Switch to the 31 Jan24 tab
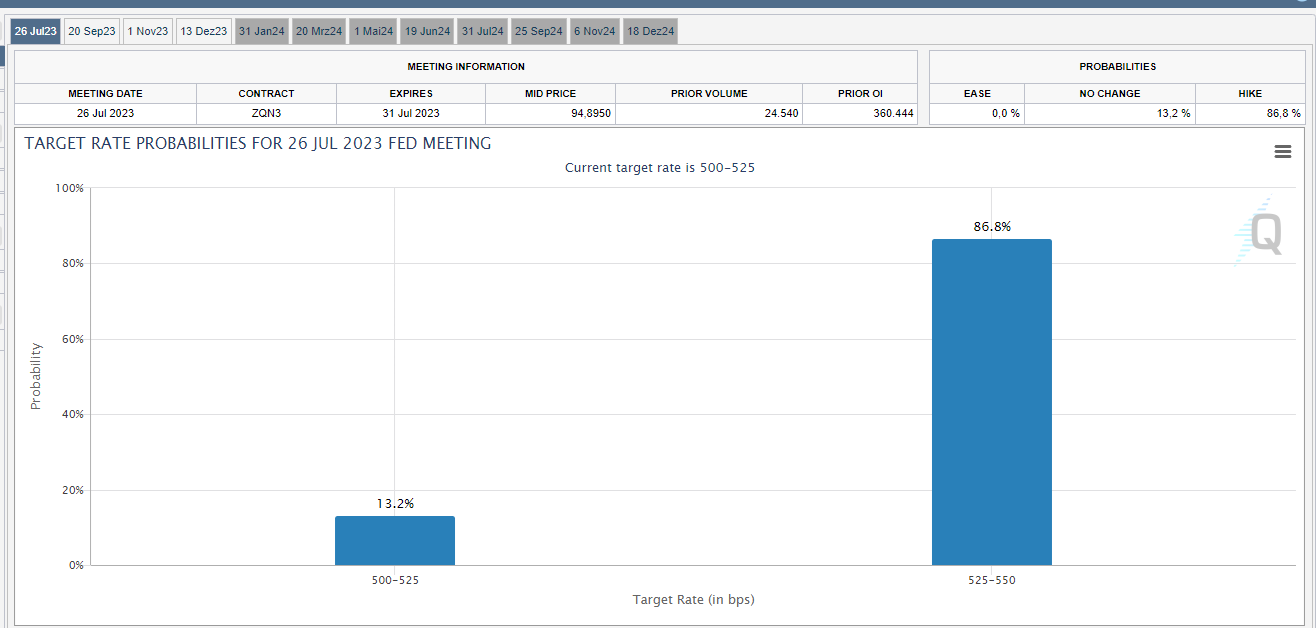The height and width of the screenshot is (628, 1316). pyautogui.click(x=262, y=32)
